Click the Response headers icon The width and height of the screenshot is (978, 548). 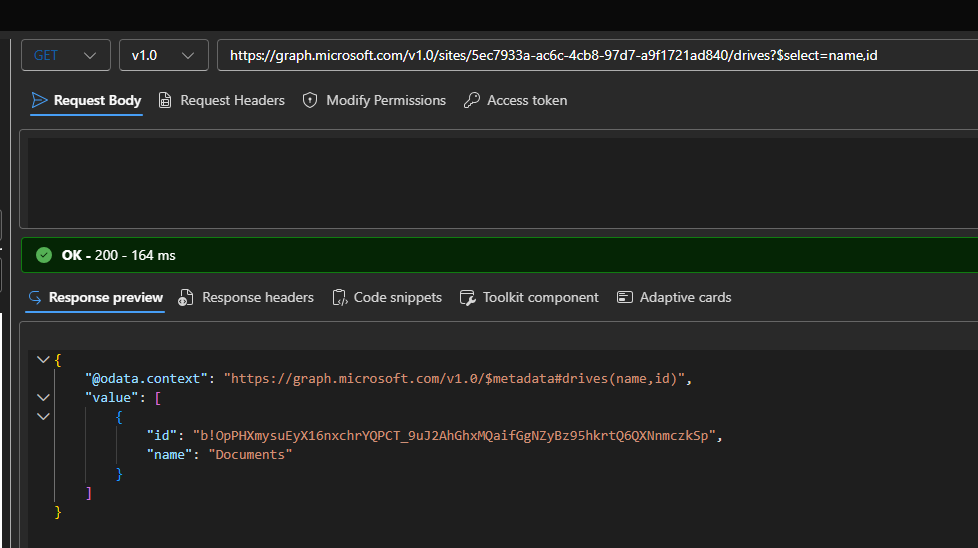(x=186, y=297)
